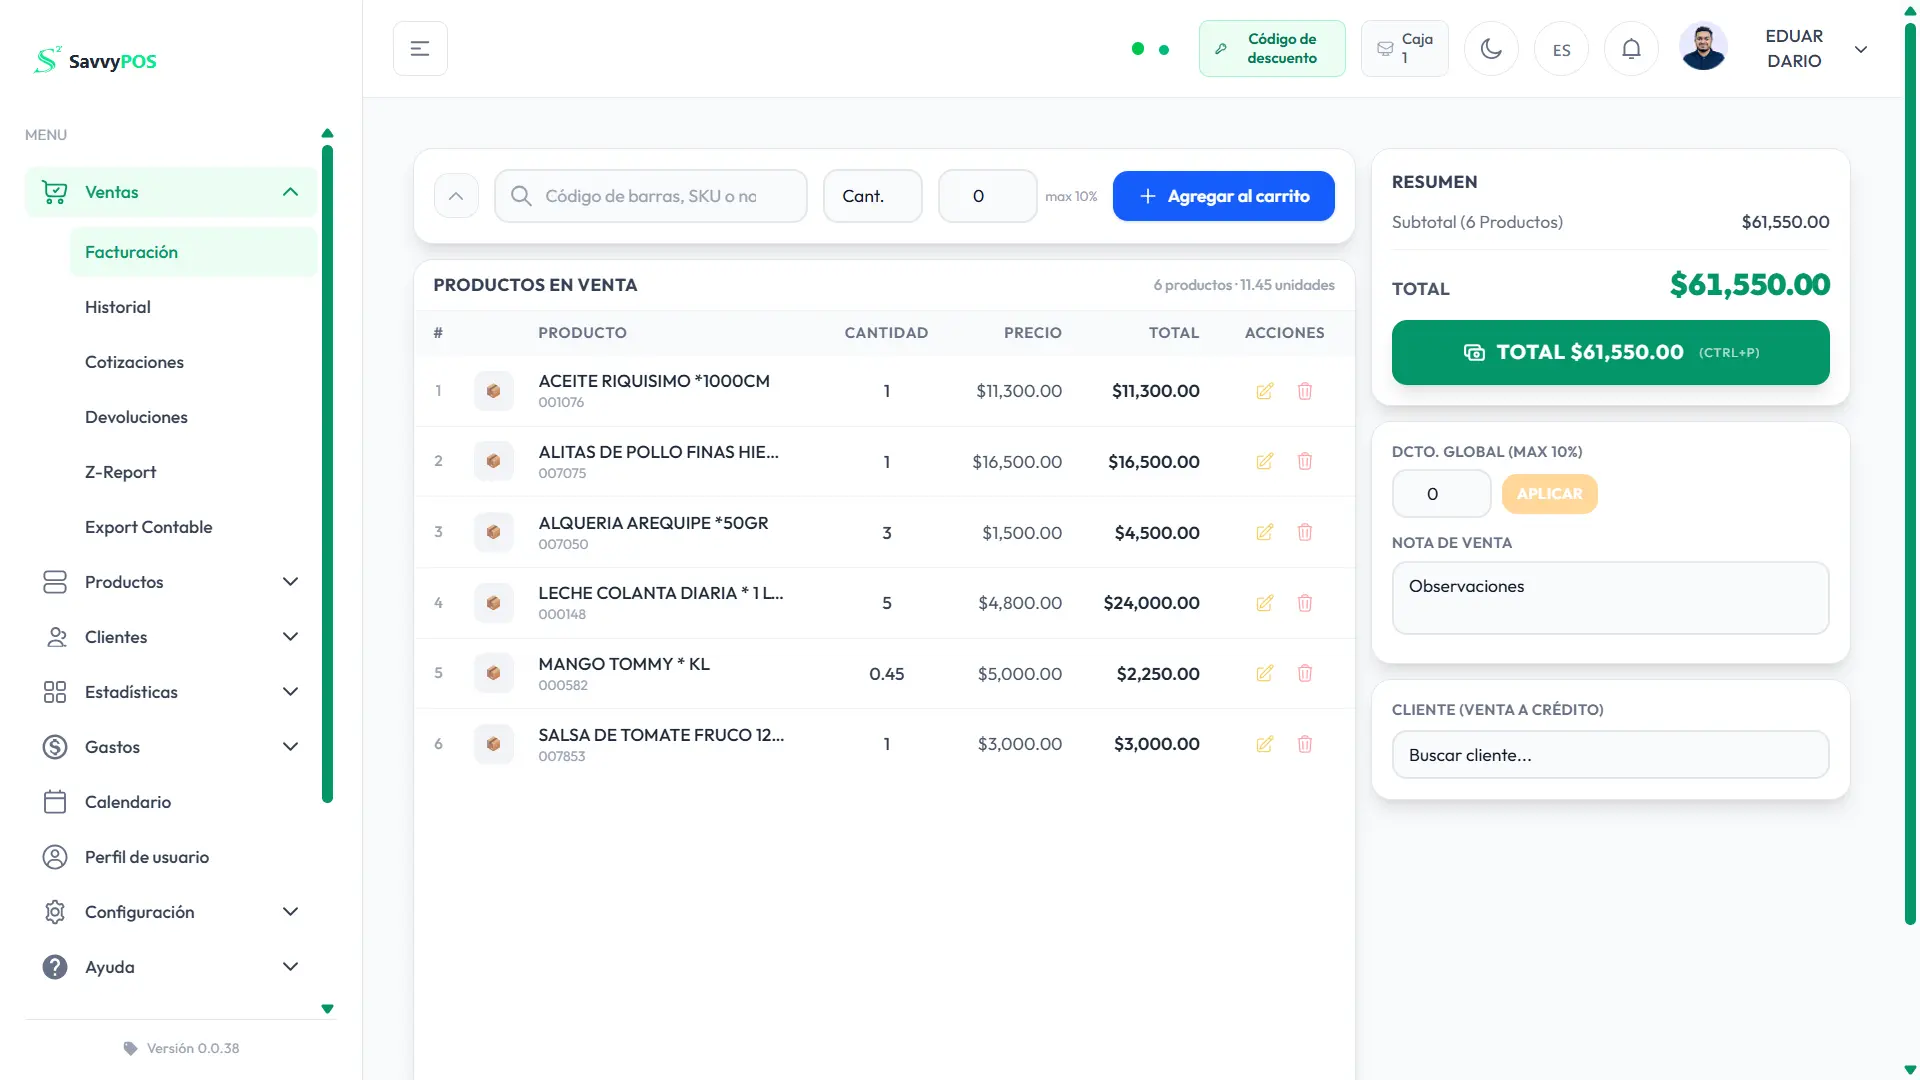Open Historial under Ventas
Screen dimensions: 1920x1080
pyautogui.click(x=118, y=307)
